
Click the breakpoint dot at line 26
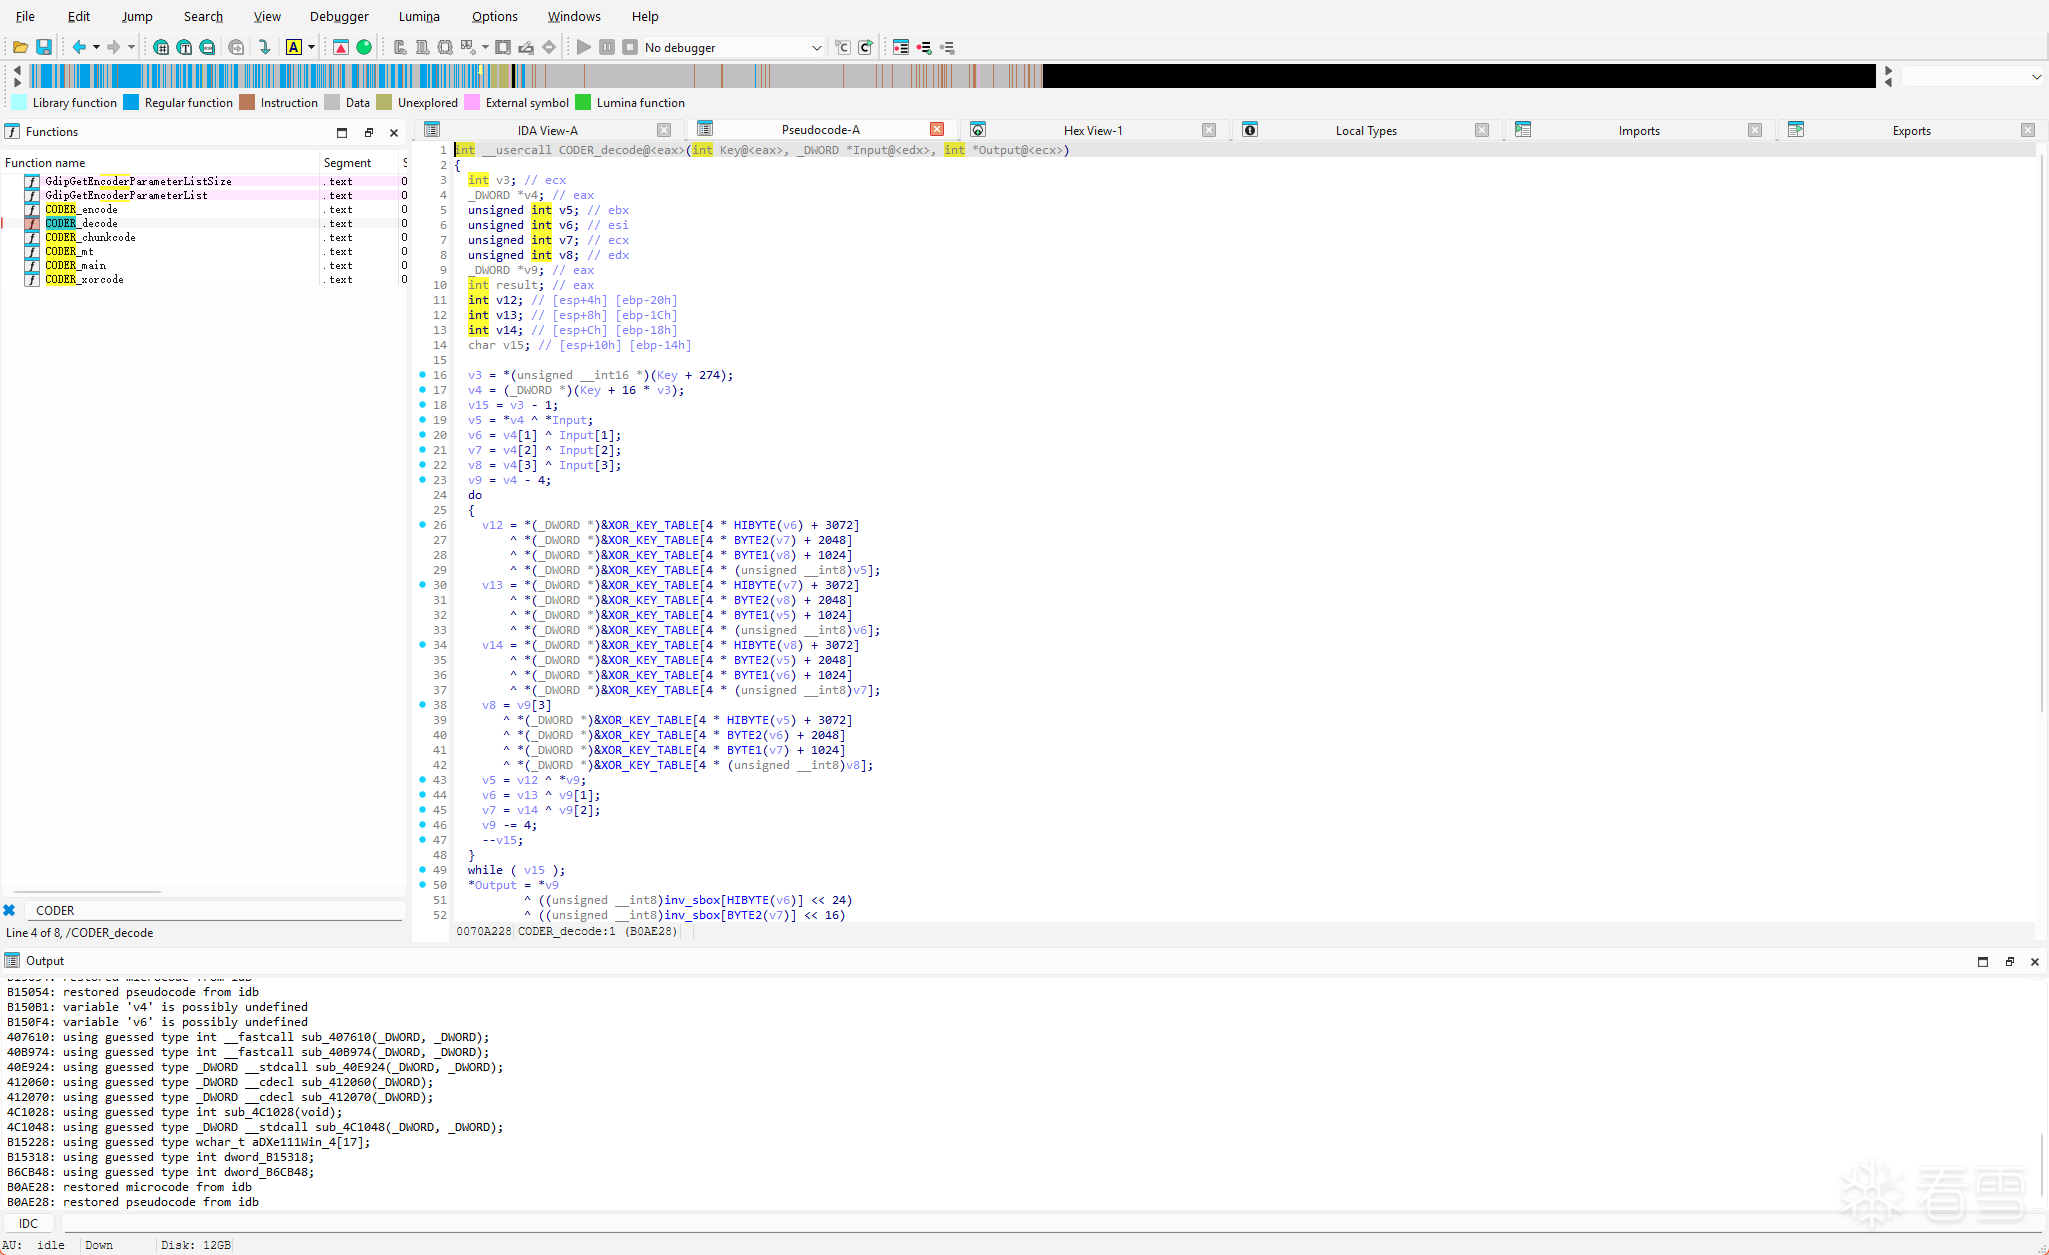coord(423,525)
